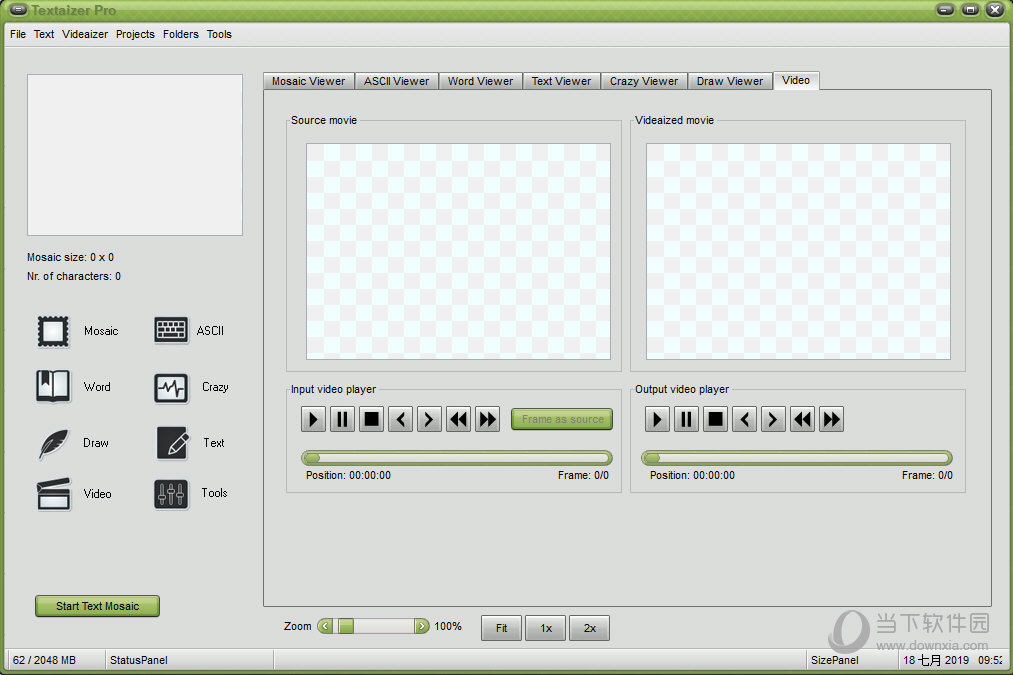Switch to the Crazy Viewer tab
The height and width of the screenshot is (675, 1013).
[644, 81]
